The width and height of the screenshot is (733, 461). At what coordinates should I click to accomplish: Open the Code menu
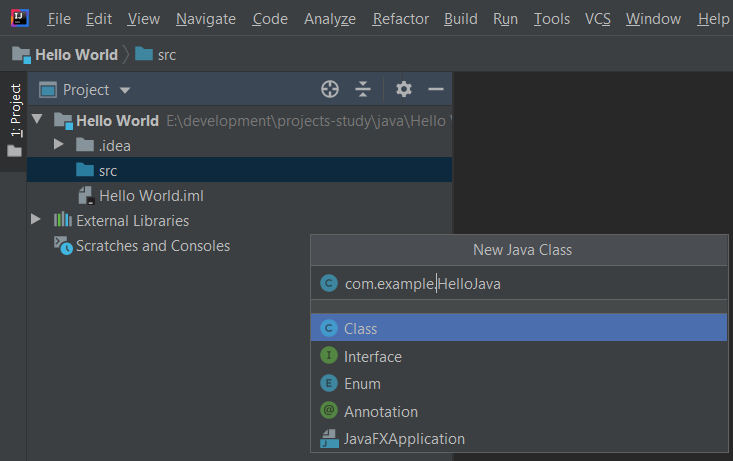pos(270,19)
